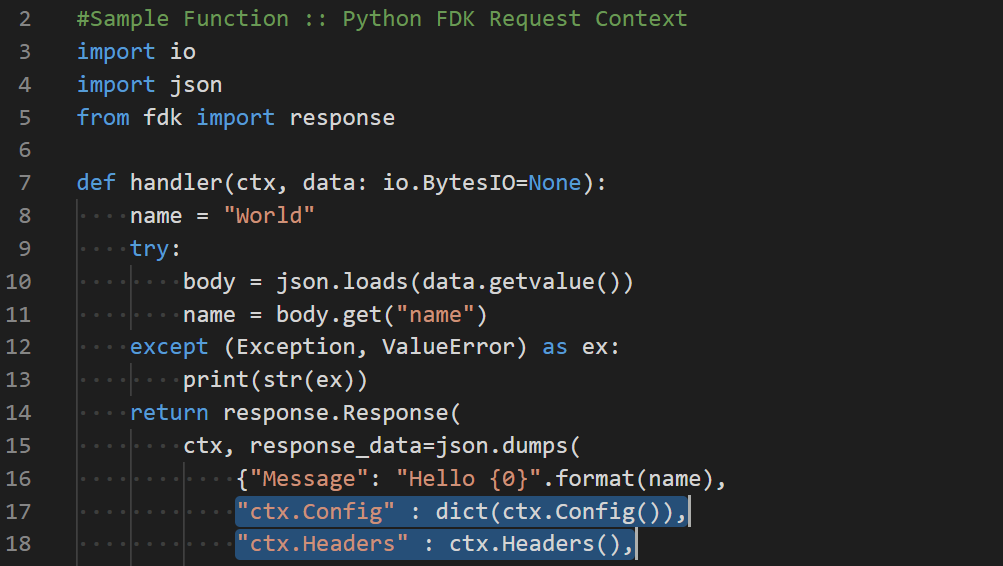Click the print(str(ex)) call
This screenshot has width=1003, height=566.
pos(275,380)
